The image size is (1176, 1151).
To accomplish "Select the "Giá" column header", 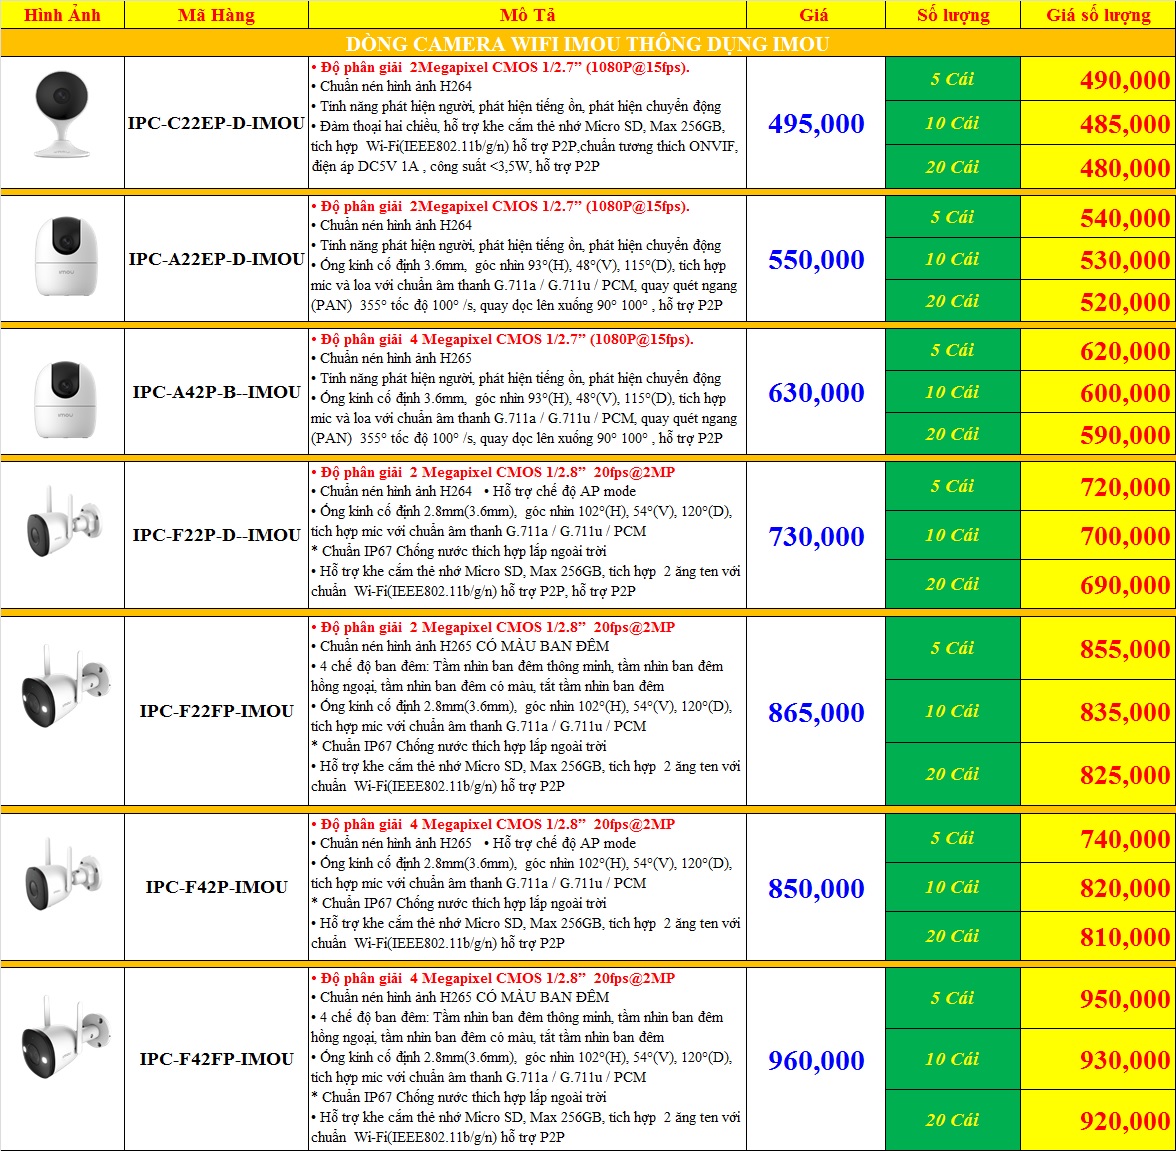I will click(x=814, y=15).
